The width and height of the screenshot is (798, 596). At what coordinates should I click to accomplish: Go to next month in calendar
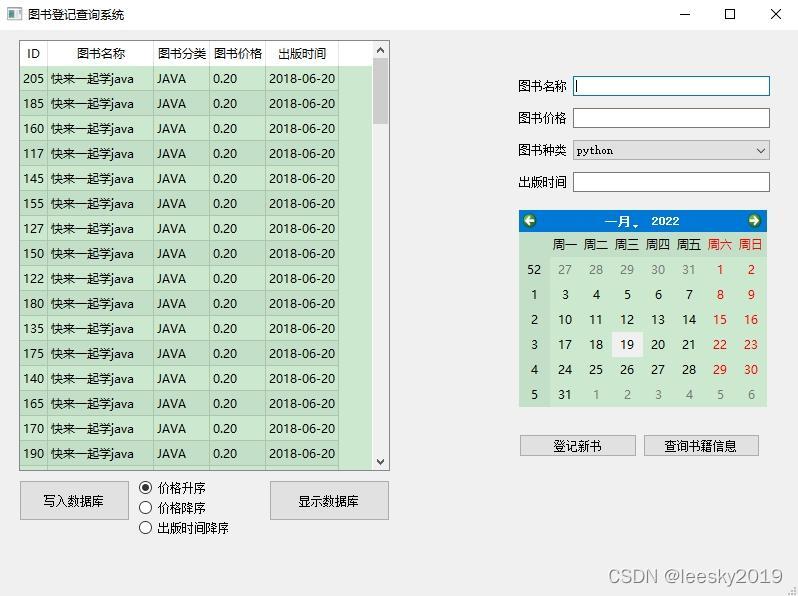(754, 221)
